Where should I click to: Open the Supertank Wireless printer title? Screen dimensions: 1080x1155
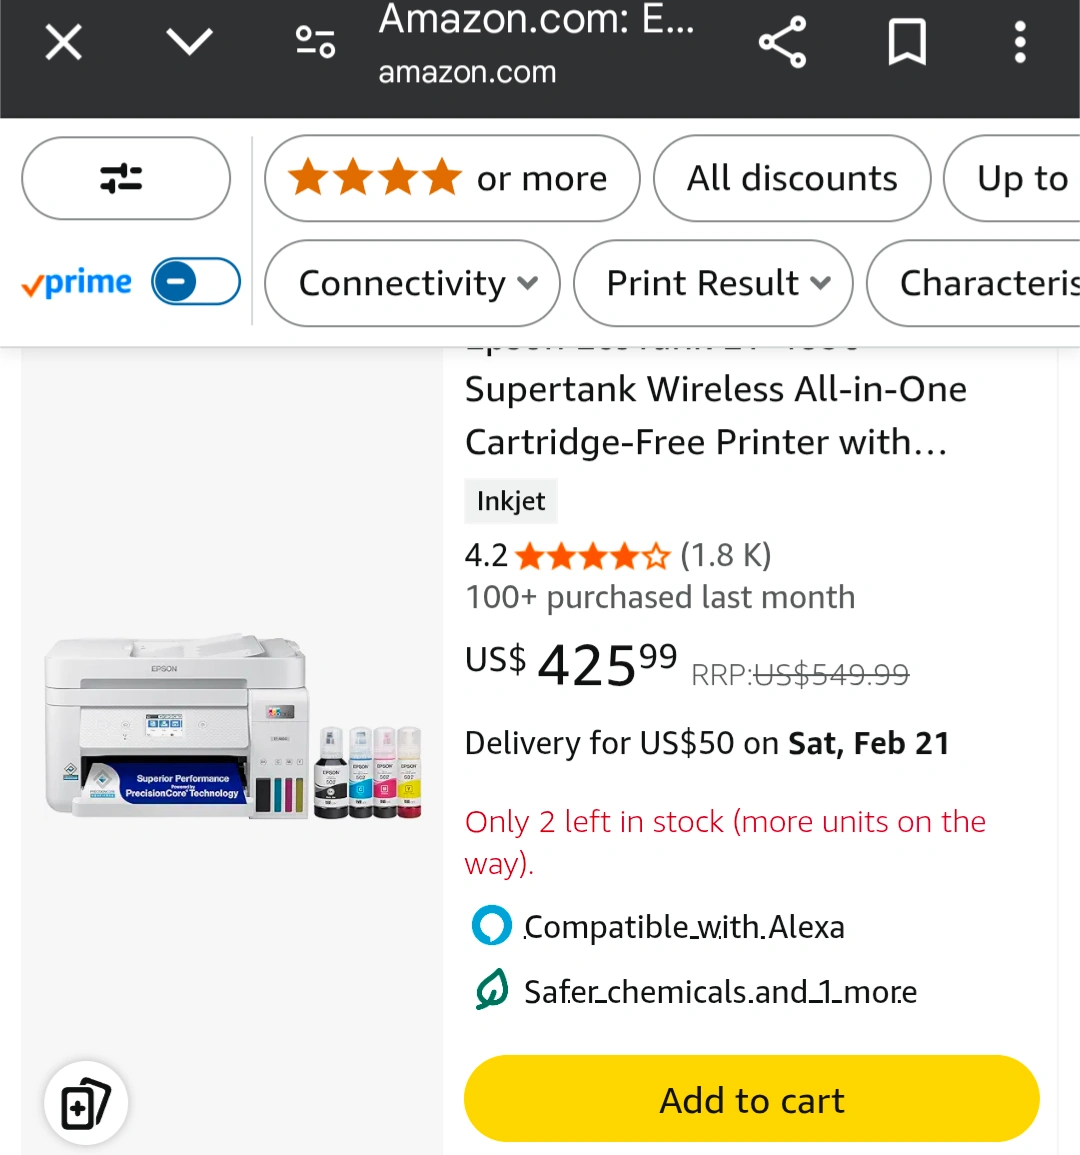tap(715, 415)
